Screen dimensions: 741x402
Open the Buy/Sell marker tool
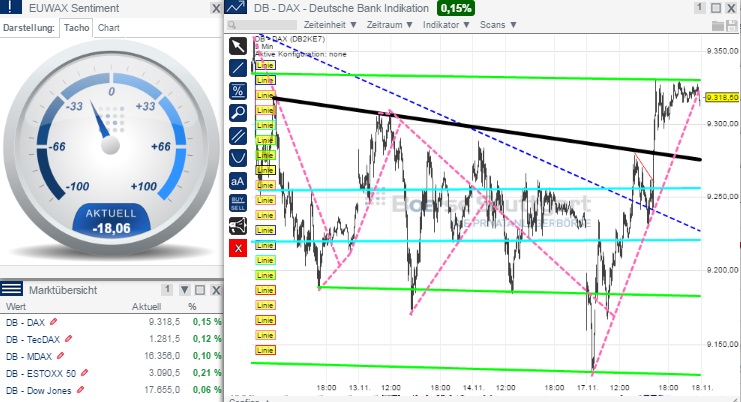pyautogui.click(x=238, y=203)
